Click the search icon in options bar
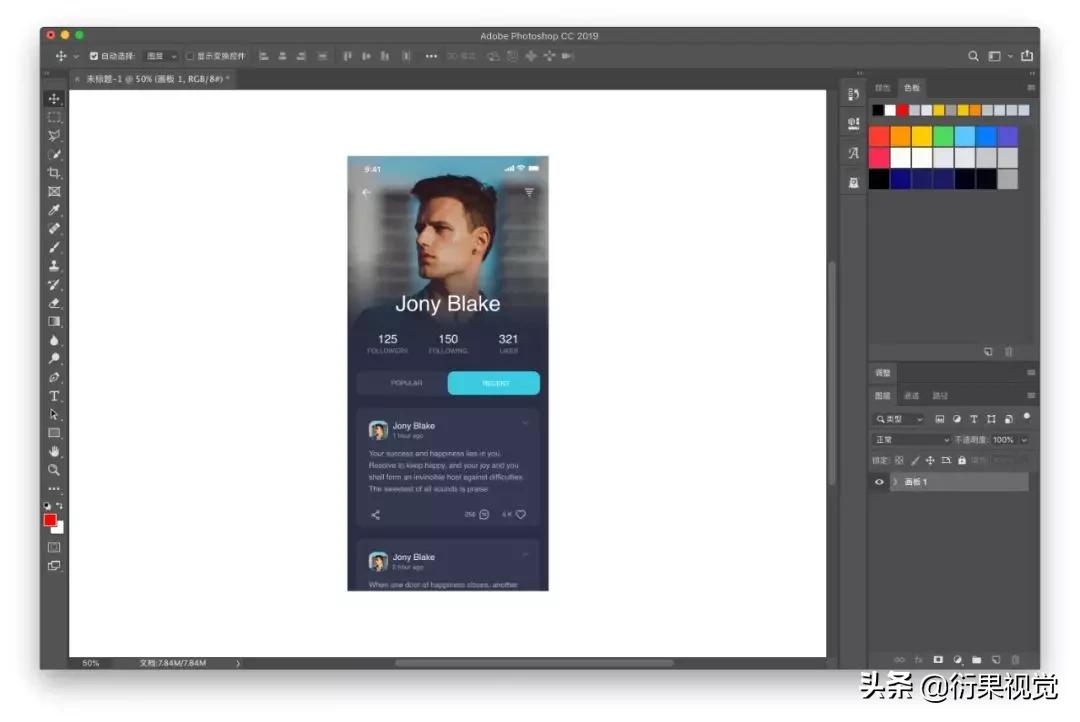Screen dimensions: 1080x722 973,56
